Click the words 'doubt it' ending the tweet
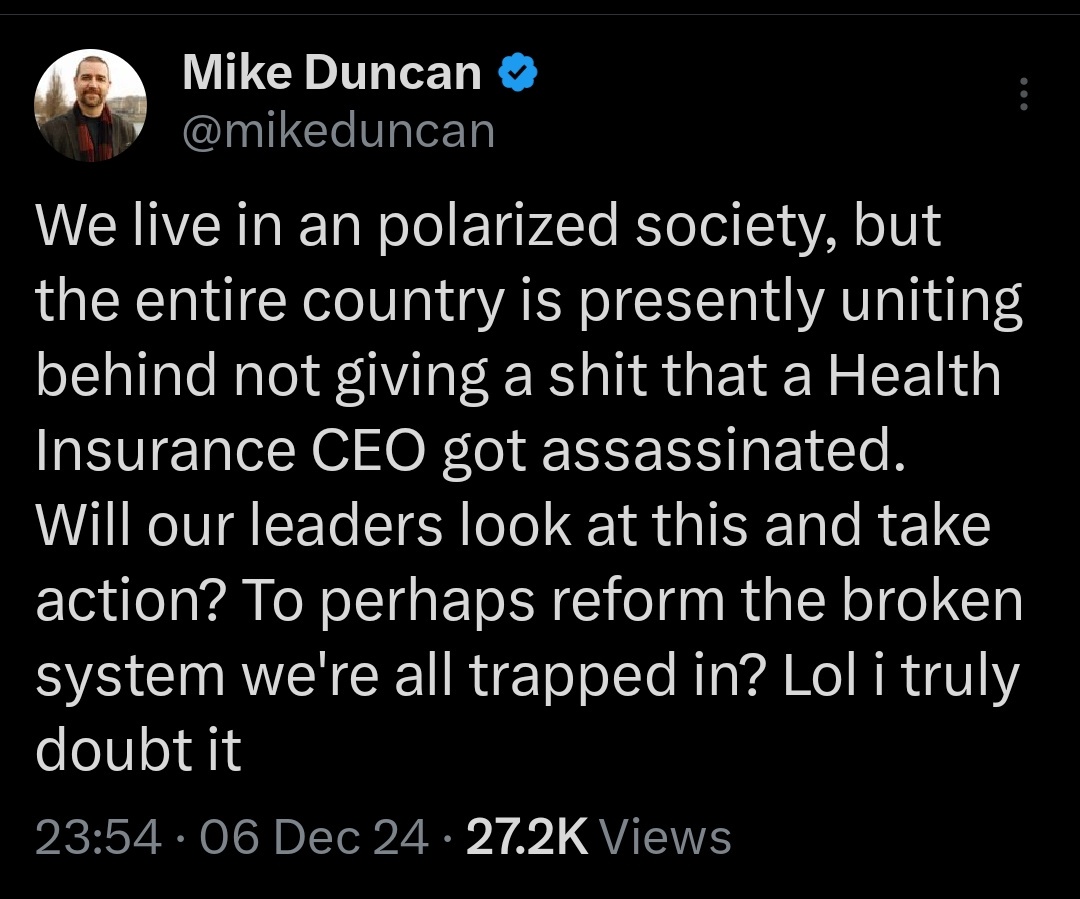 coord(138,750)
